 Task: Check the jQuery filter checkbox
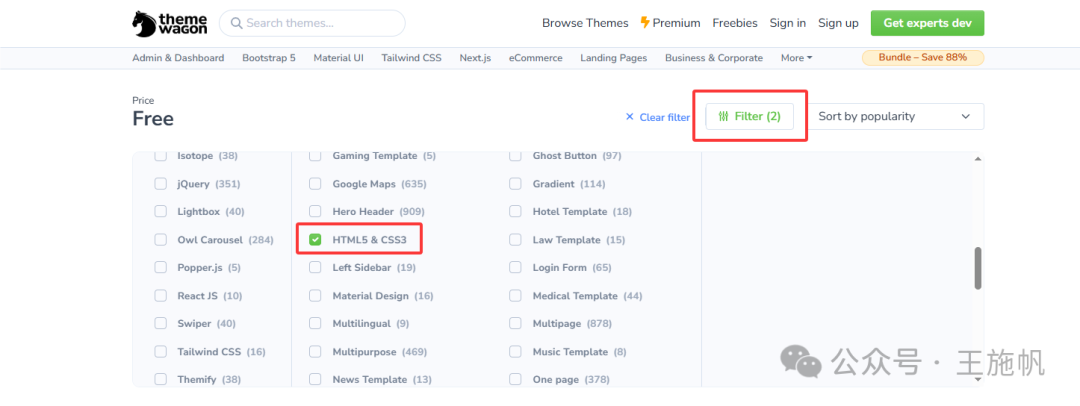160,184
